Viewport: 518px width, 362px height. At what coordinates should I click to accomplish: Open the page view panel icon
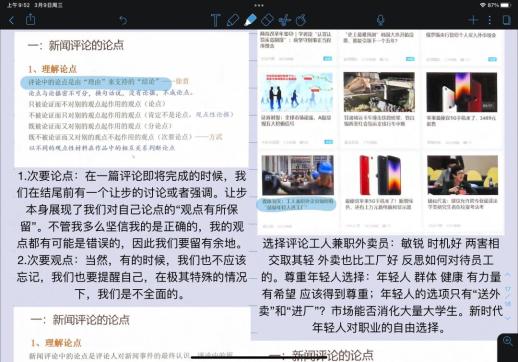pyautogui.click(x=507, y=20)
